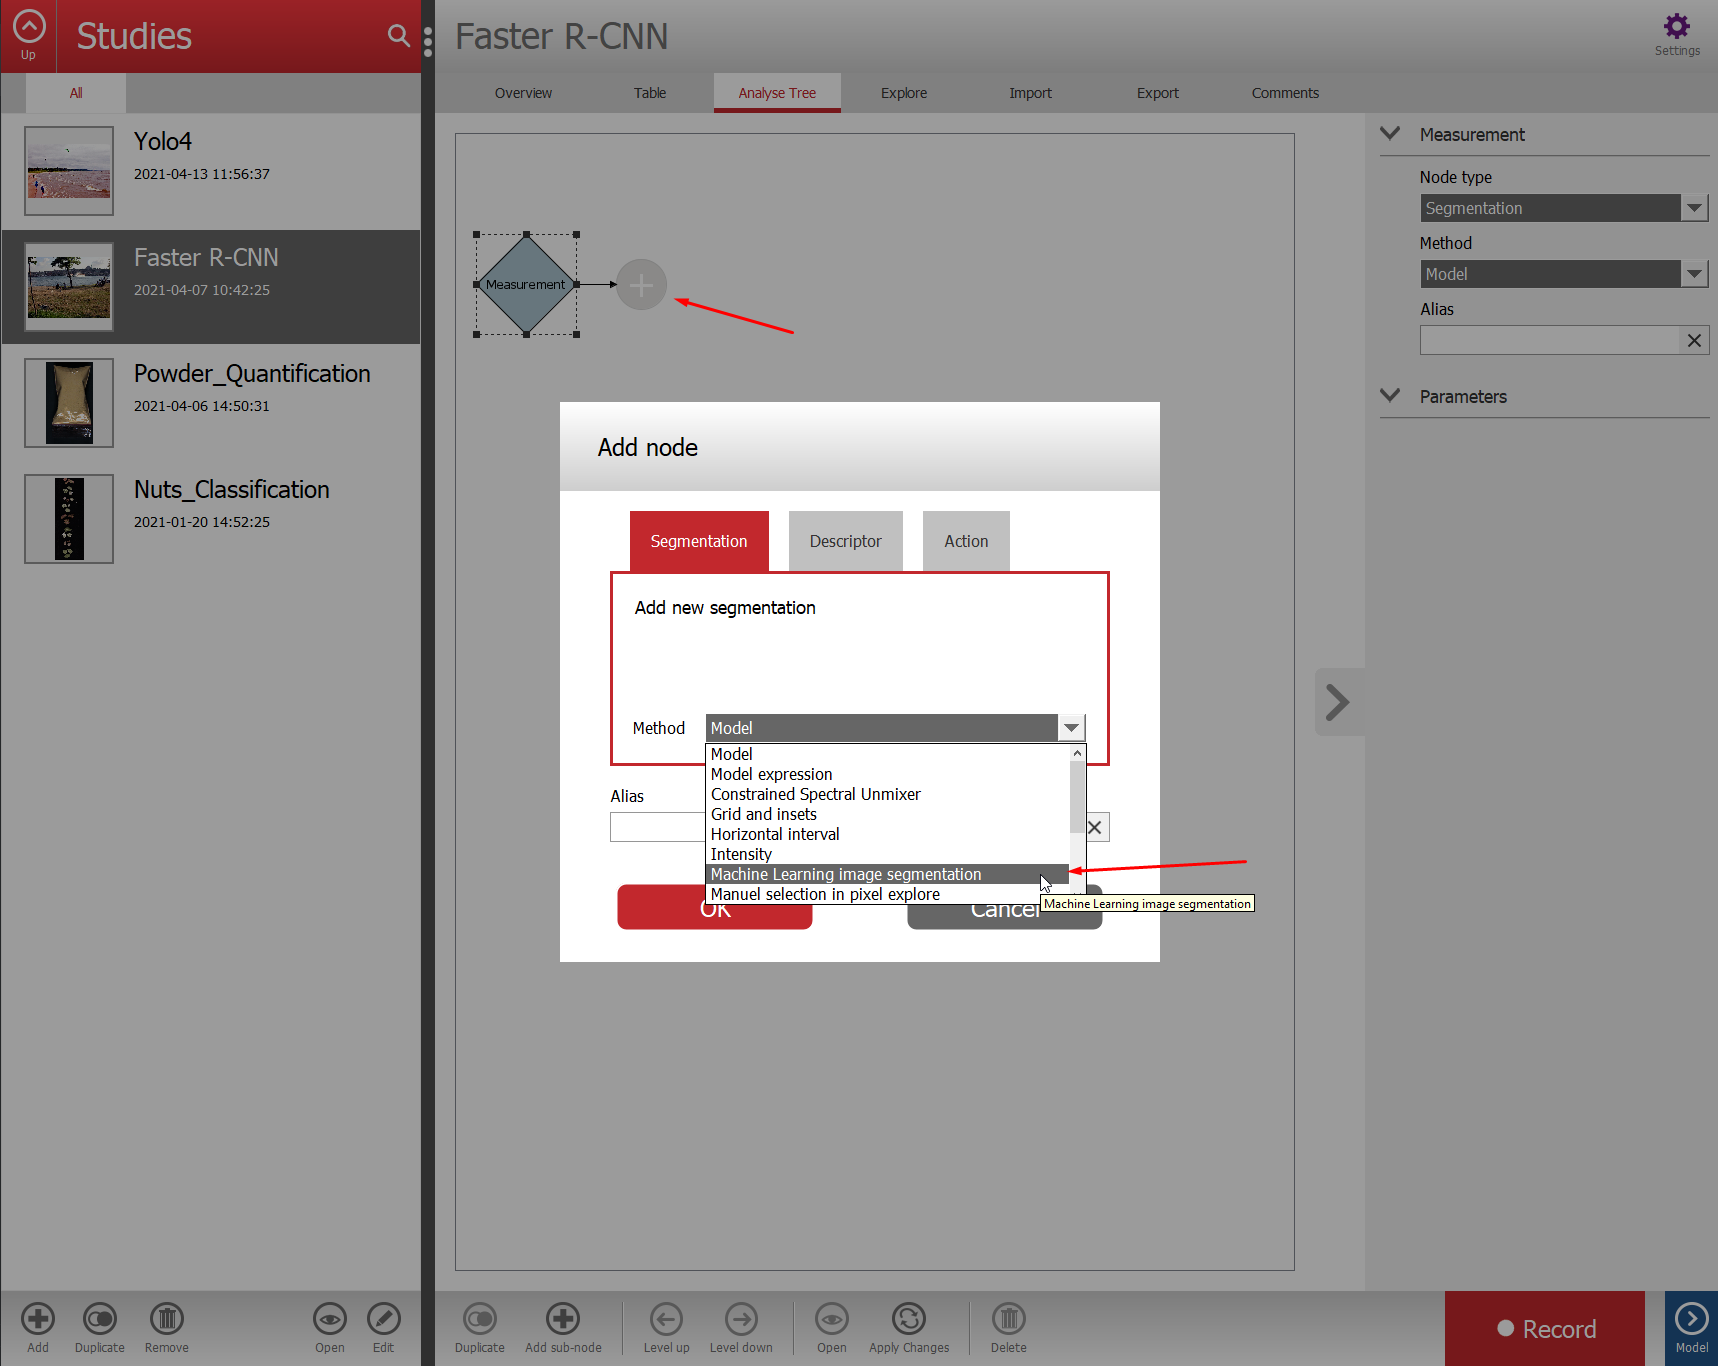Open the Method dropdown arrow in dialog
This screenshot has width=1718, height=1366.
coord(1071,728)
